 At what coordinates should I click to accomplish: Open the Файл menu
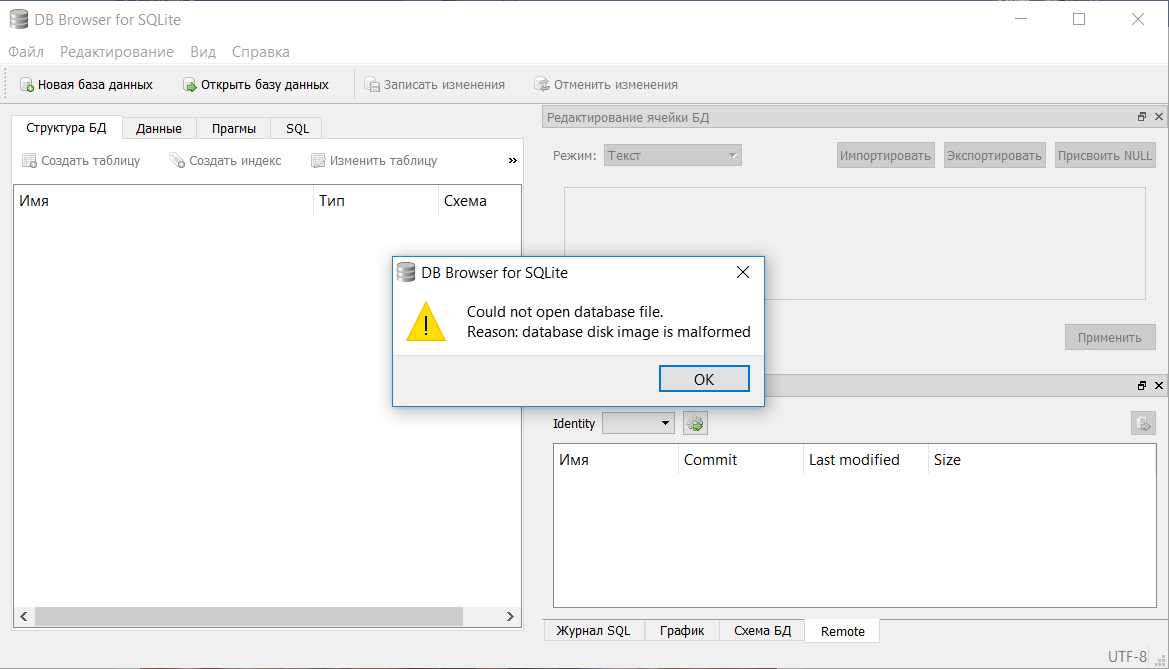pyautogui.click(x=26, y=52)
